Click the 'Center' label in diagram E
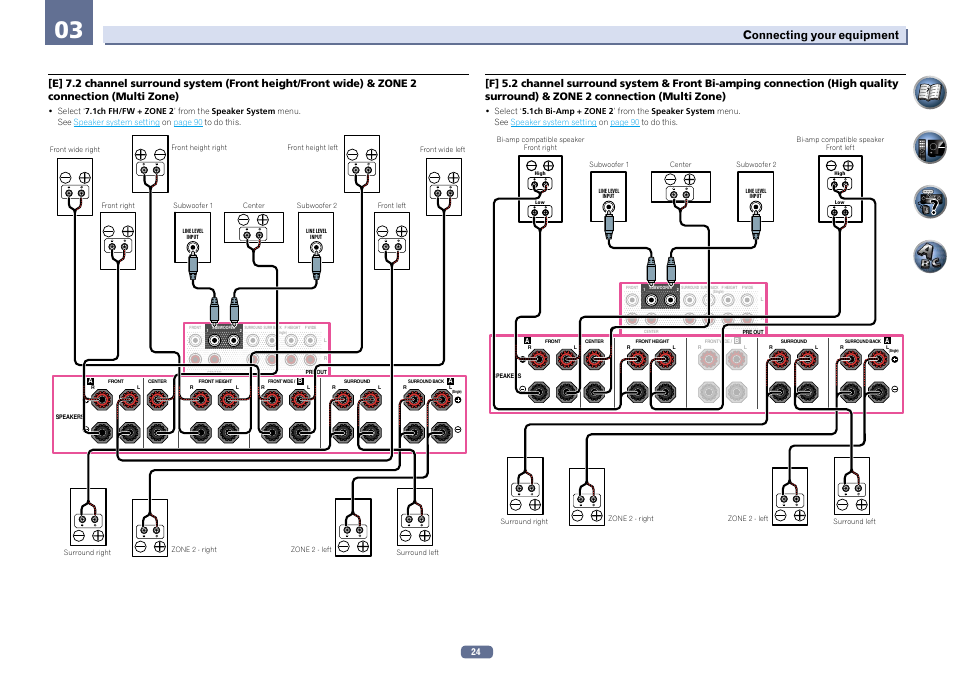Image resolution: width=954 pixels, height=675 pixels. [254, 206]
